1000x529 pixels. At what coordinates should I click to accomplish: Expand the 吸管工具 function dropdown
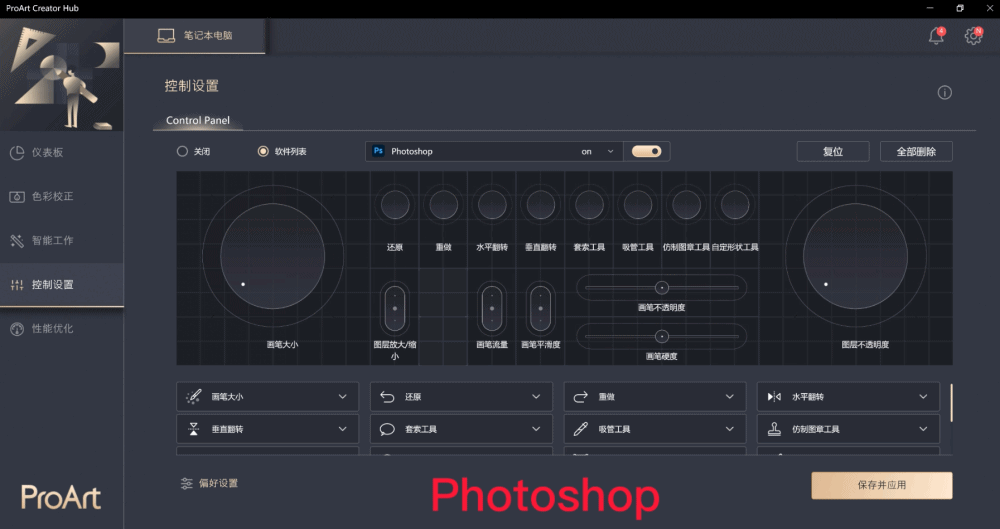(655, 429)
